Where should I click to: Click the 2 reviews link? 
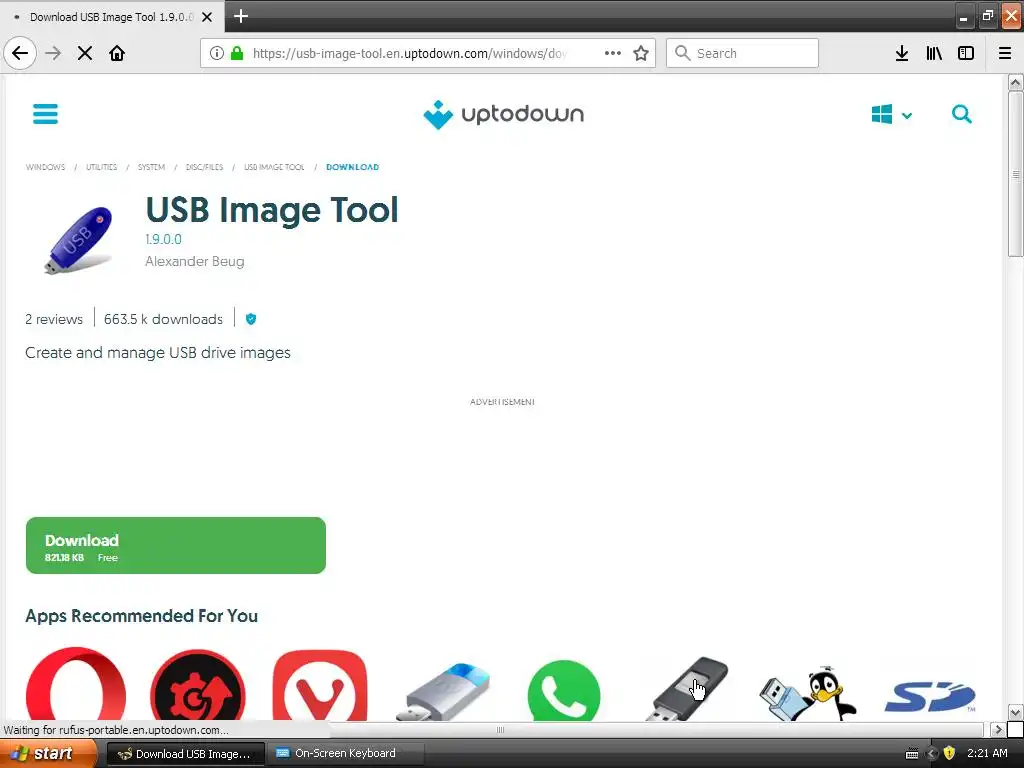pos(54,319)
